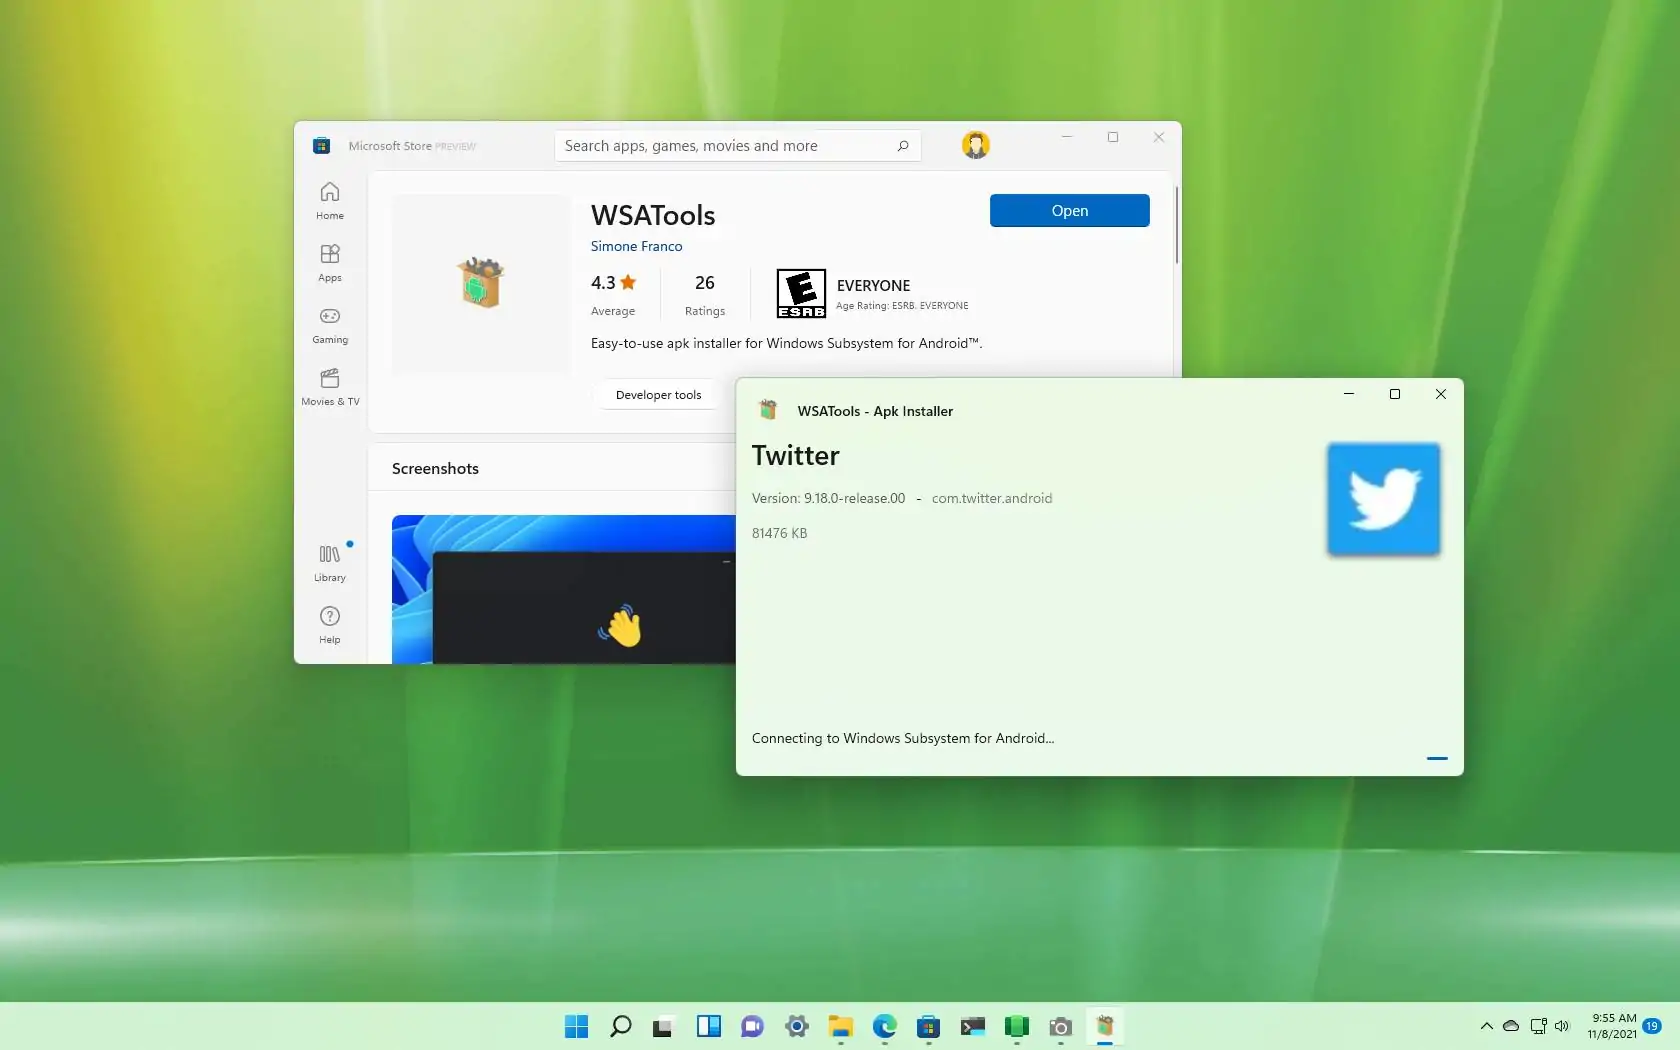Click the Store page vertical scrollbar

1177,225
